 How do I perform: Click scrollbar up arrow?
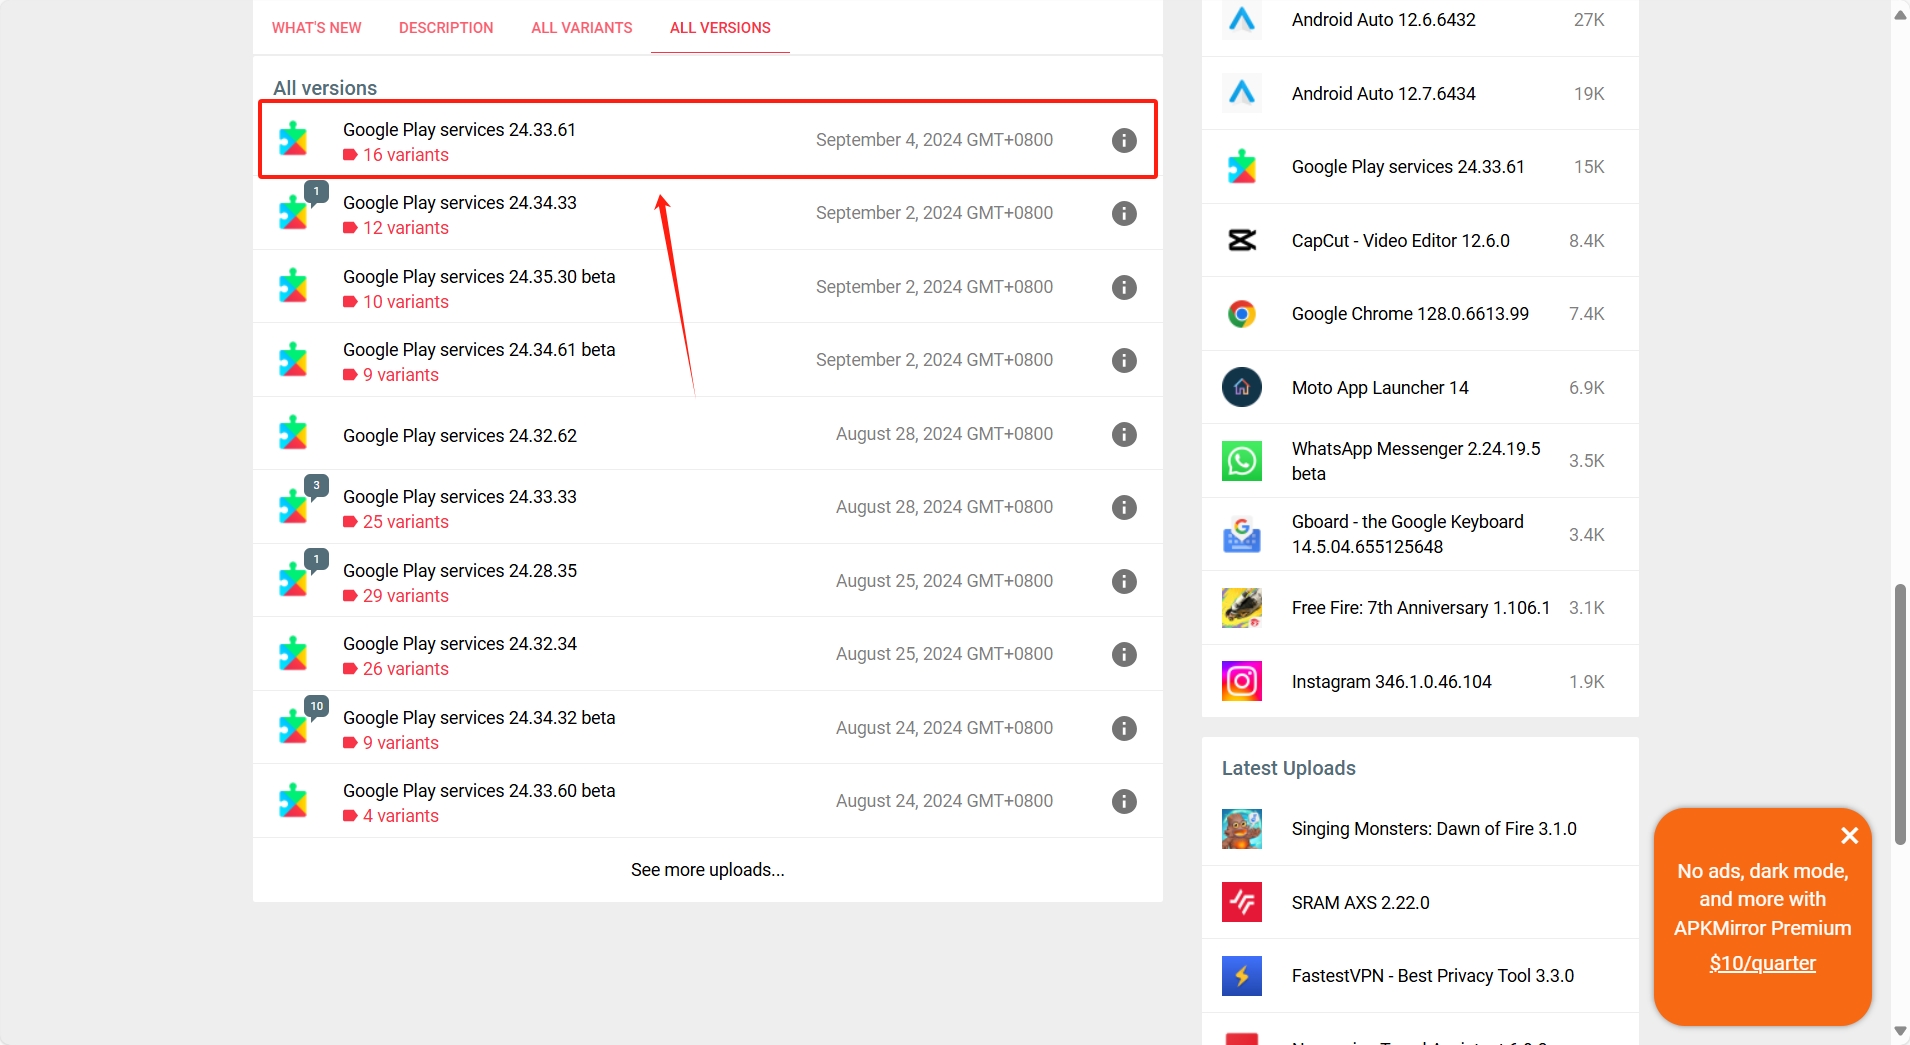[x=1900, y=14]
